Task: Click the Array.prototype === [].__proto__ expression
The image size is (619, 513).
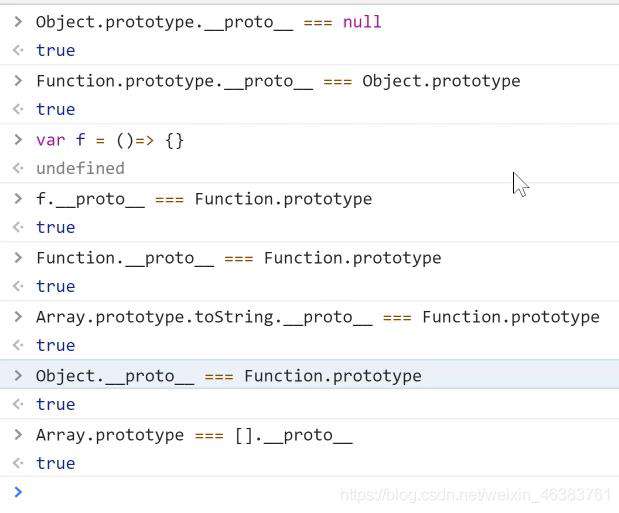Action: (194, 435)
